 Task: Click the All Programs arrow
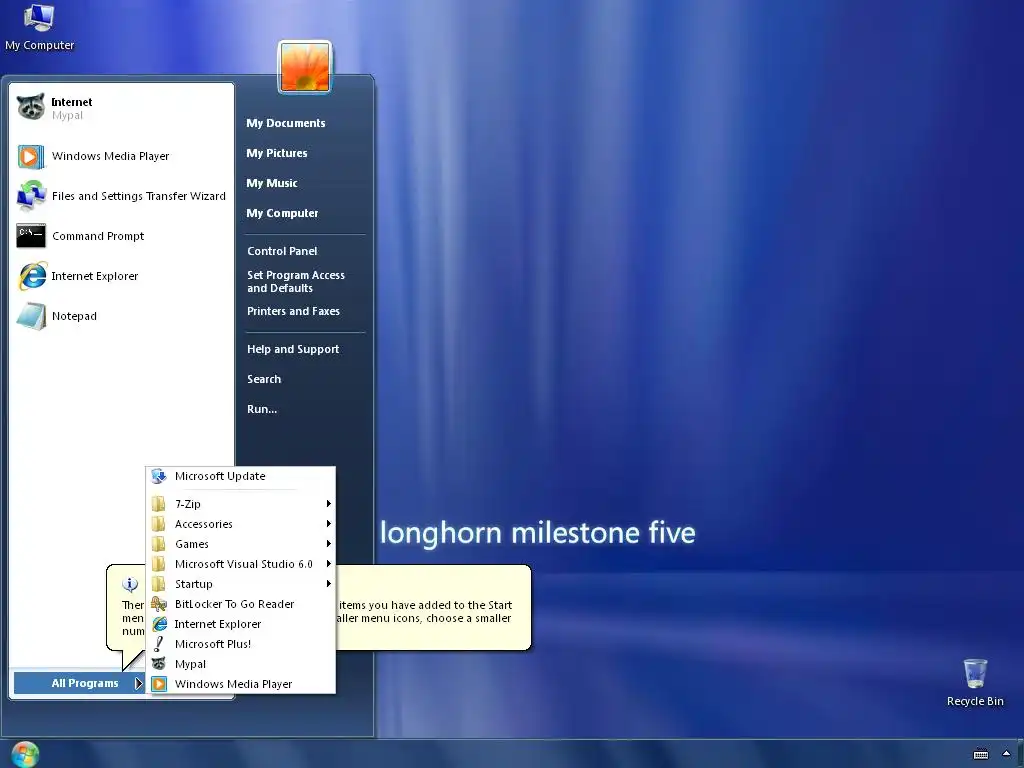(x=138, y=683)
